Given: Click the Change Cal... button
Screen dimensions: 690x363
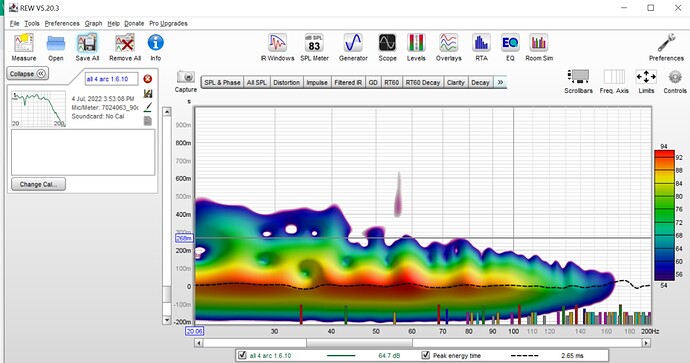Looking at the screenshot, I should click(38, 184).
